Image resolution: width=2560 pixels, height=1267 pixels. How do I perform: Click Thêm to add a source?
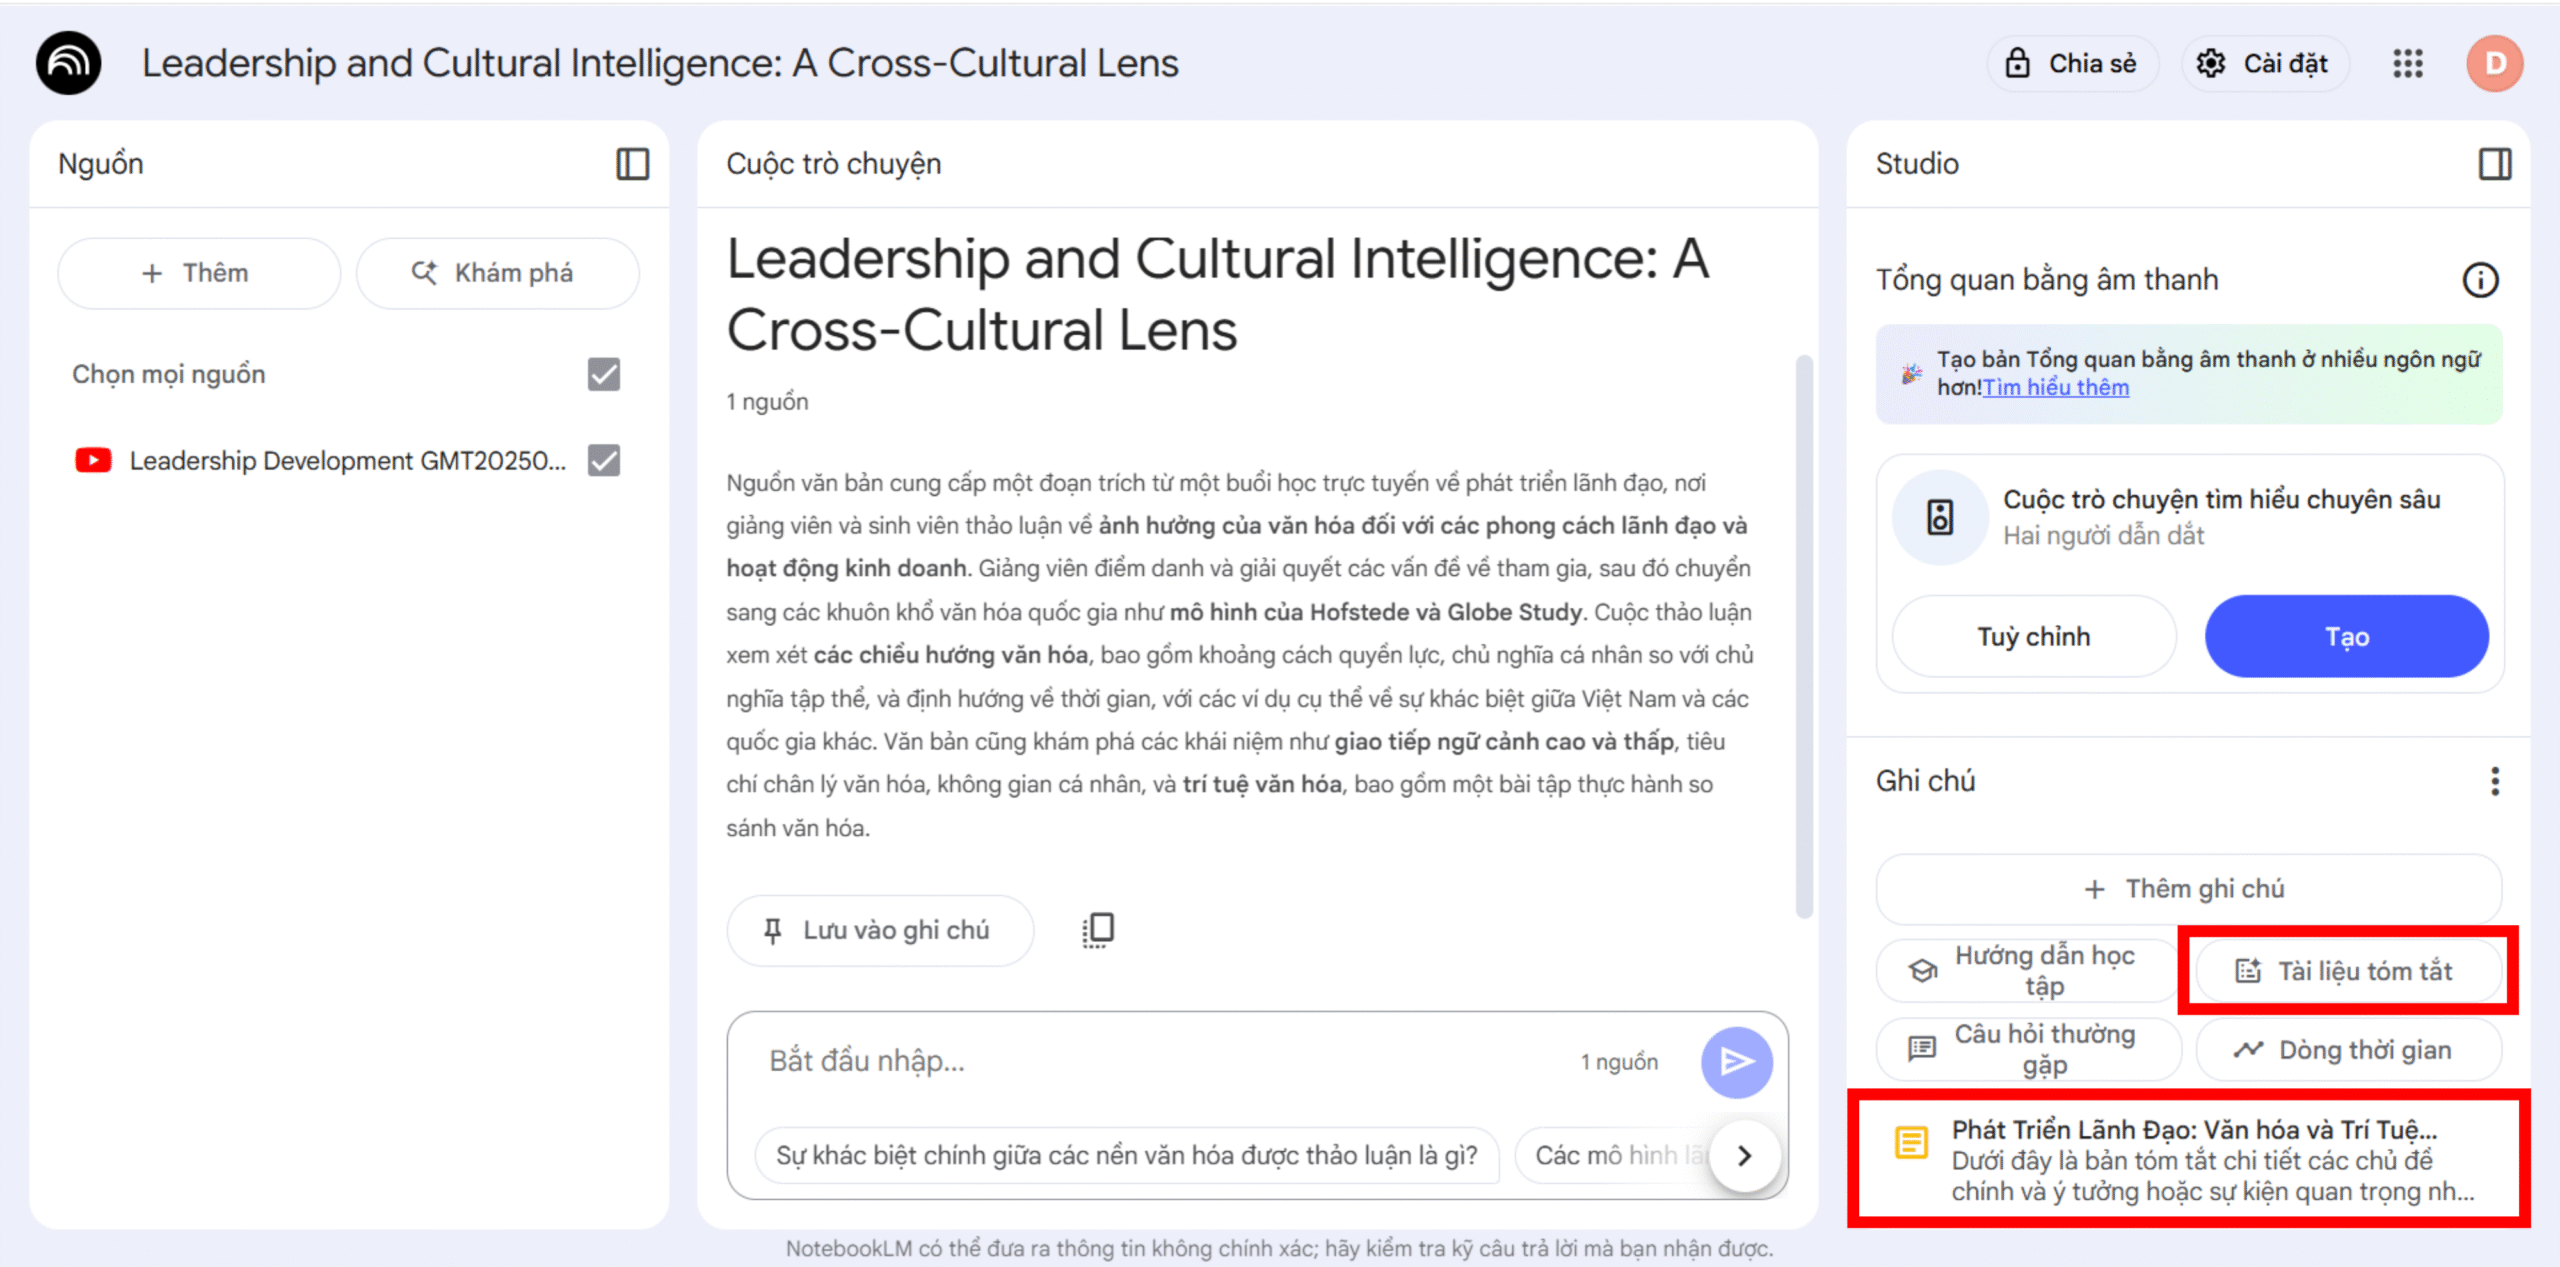click(199, 273)
